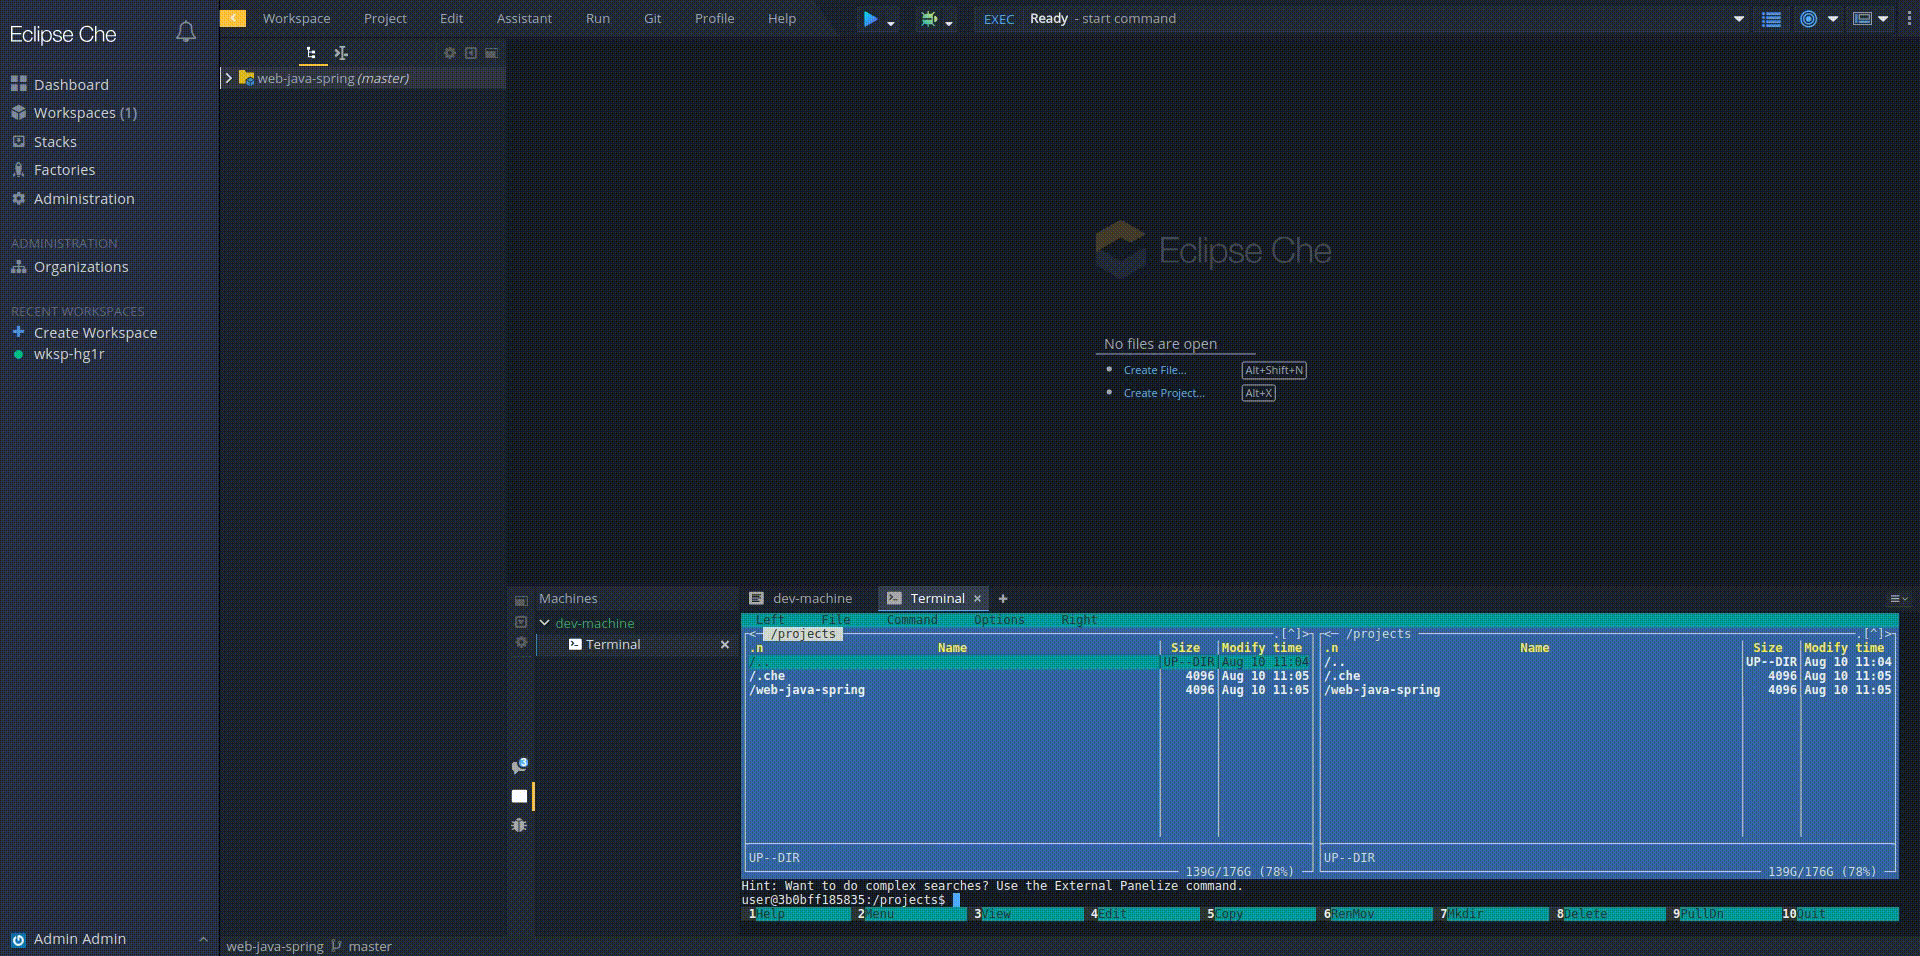This screenshot has width=1920, height=956.
Task: Open Dashboard in the sidebar
Action: pos(71,85)
